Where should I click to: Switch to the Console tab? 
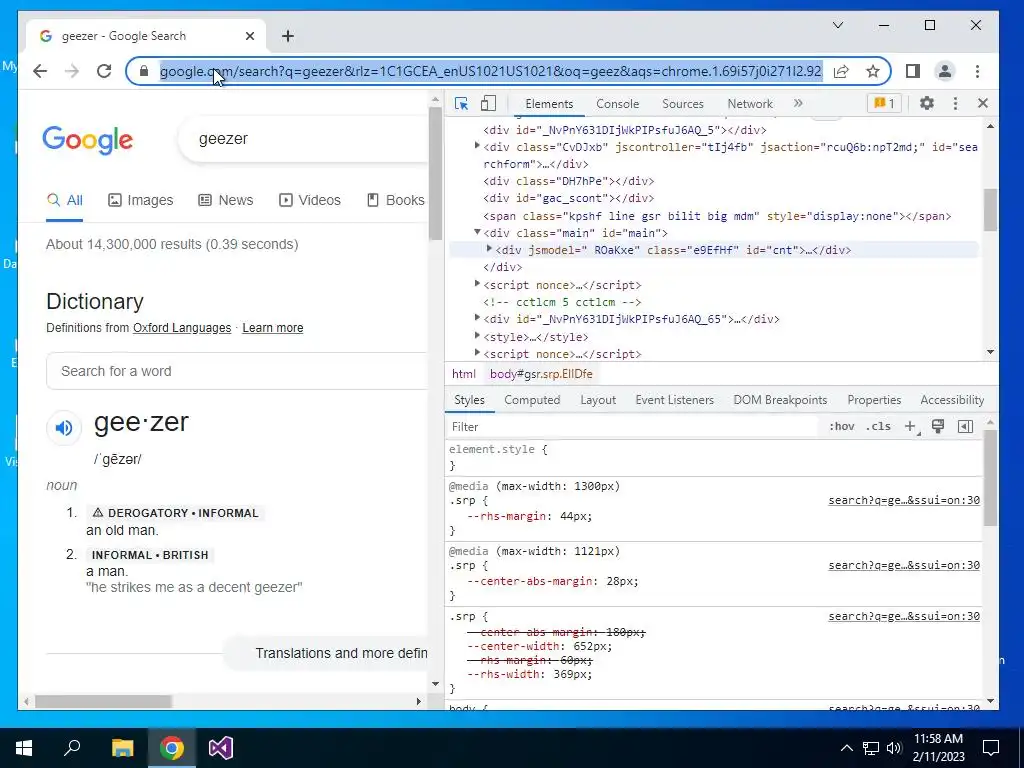click(617, 104)
